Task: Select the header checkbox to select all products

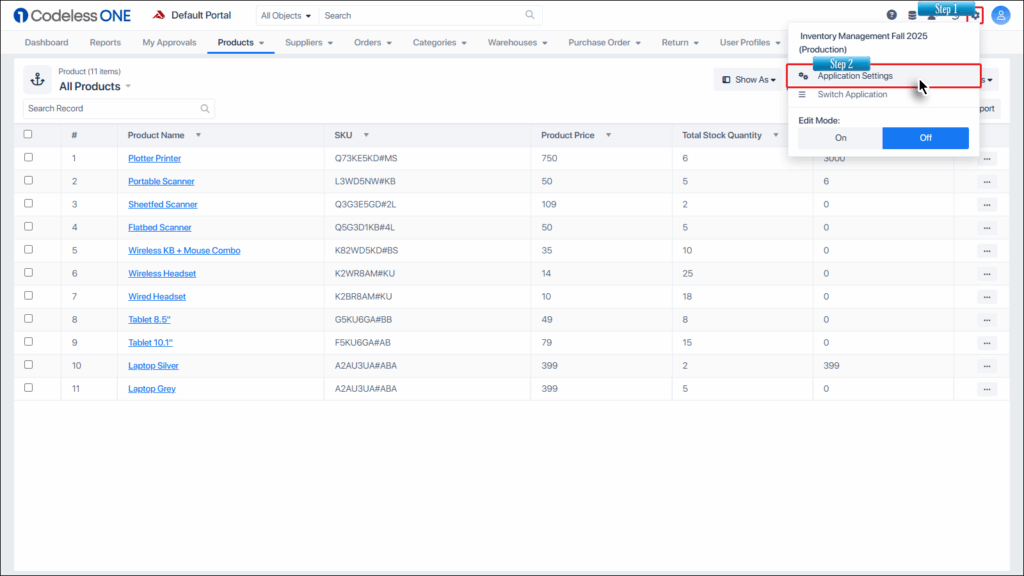Action: pyautogui.click(x=28, y=134)
